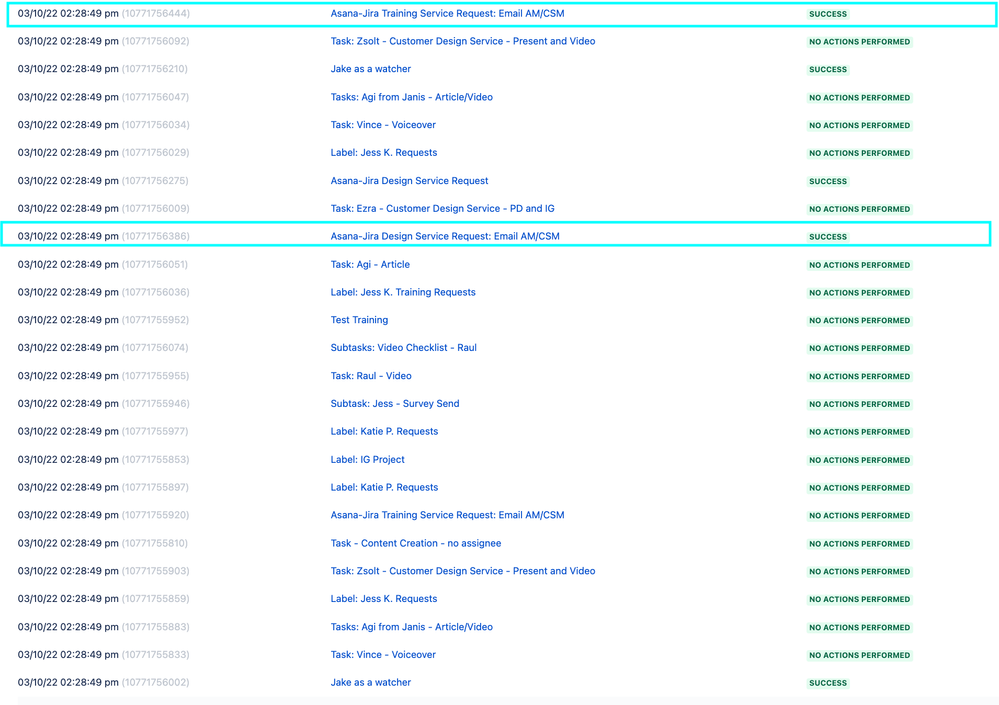Click NO ACTIONS PERFORMED badge on Task: Ezra row
Viewport: 999px width, 705px height.
[859, 209]
